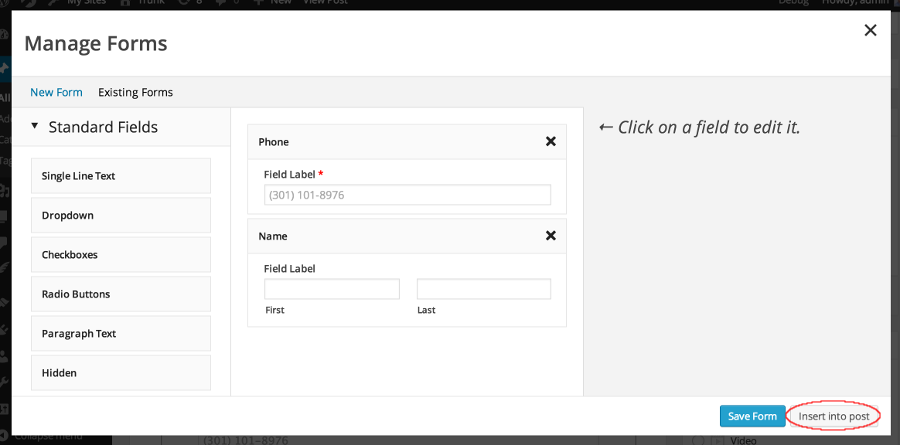Click the First name input box
Screen dimensions: 900x445
pos(331,289)
